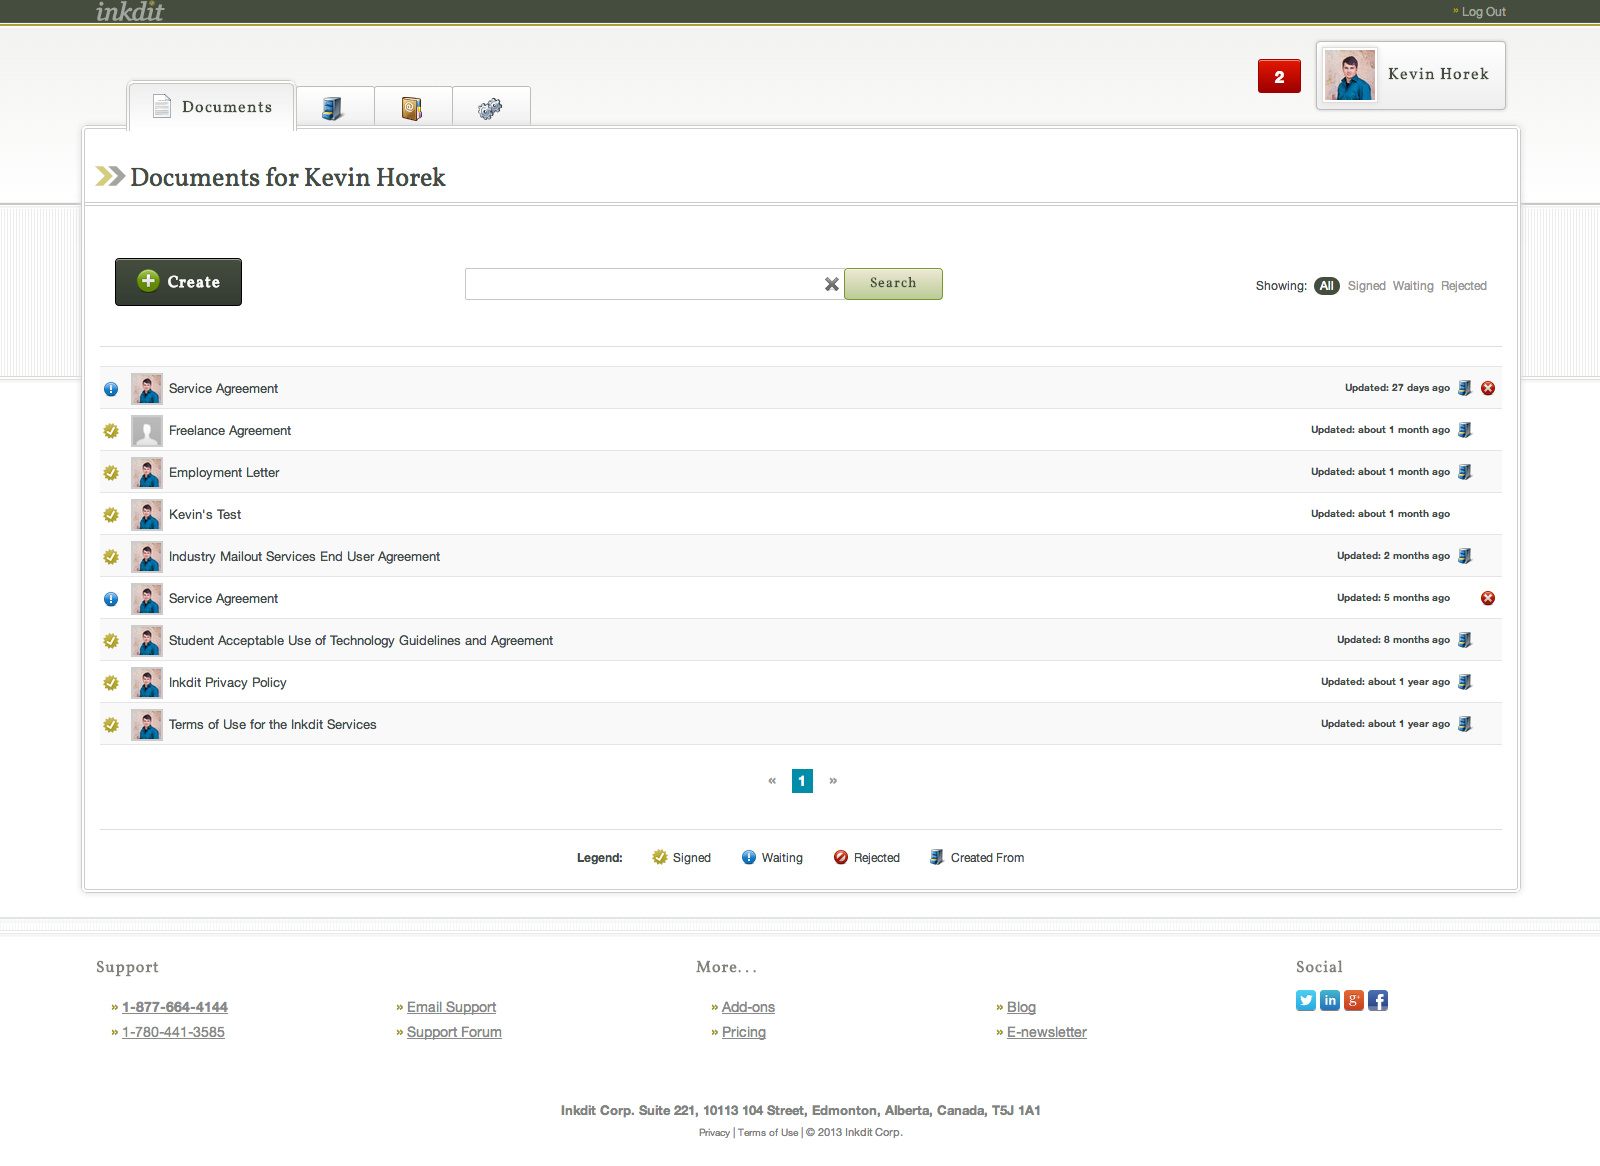This screenshot has height=1166, width=1600.
Task: Open the Inkdit Privacy Policy document
Action: click(228, 683)
